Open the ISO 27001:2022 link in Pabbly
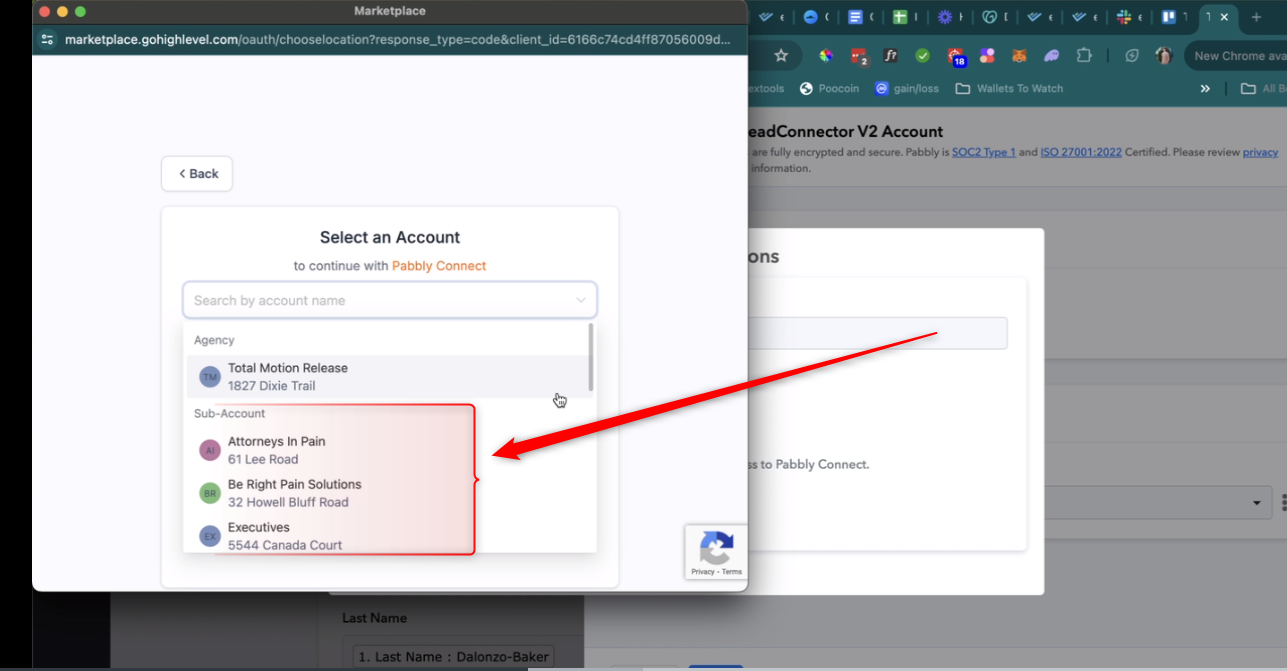The width and height of the screenshot is (1287, 671). coord(1081,152)
